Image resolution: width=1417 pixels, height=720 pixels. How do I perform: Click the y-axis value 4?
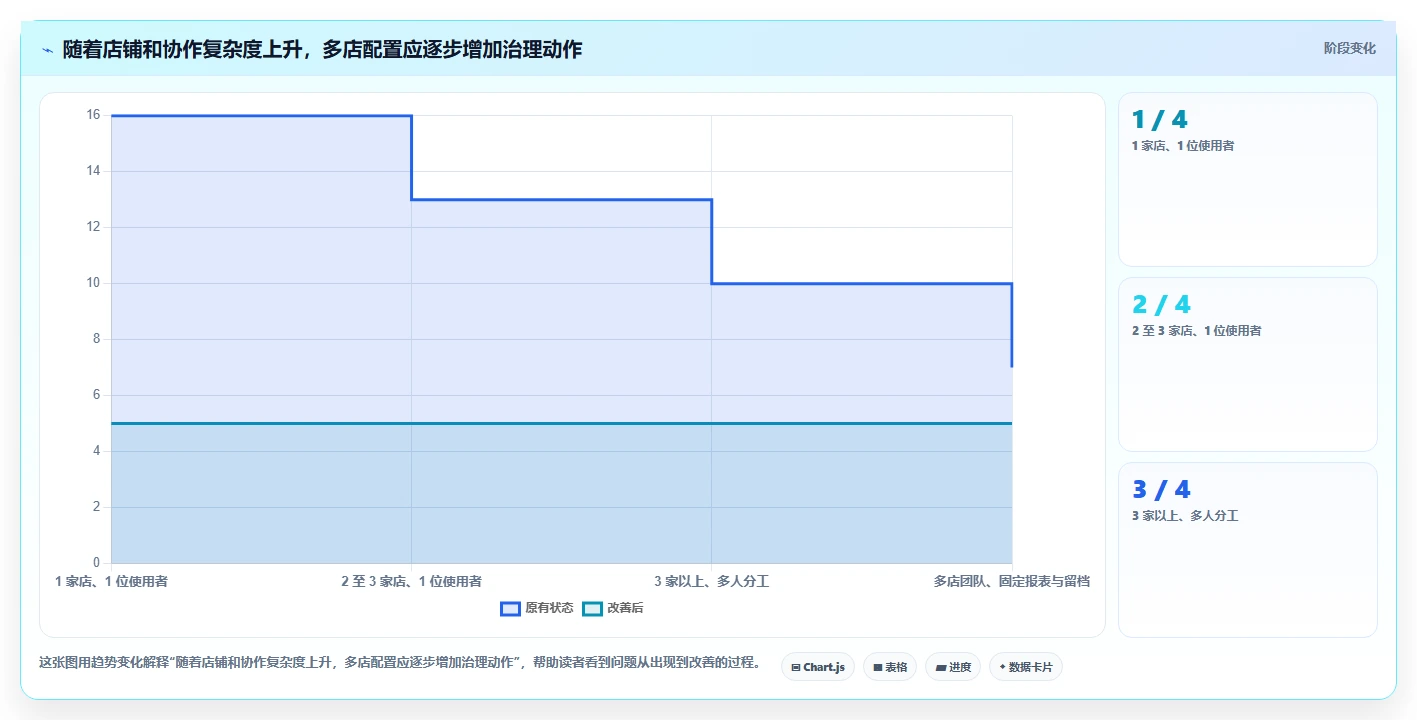[97, 451]
